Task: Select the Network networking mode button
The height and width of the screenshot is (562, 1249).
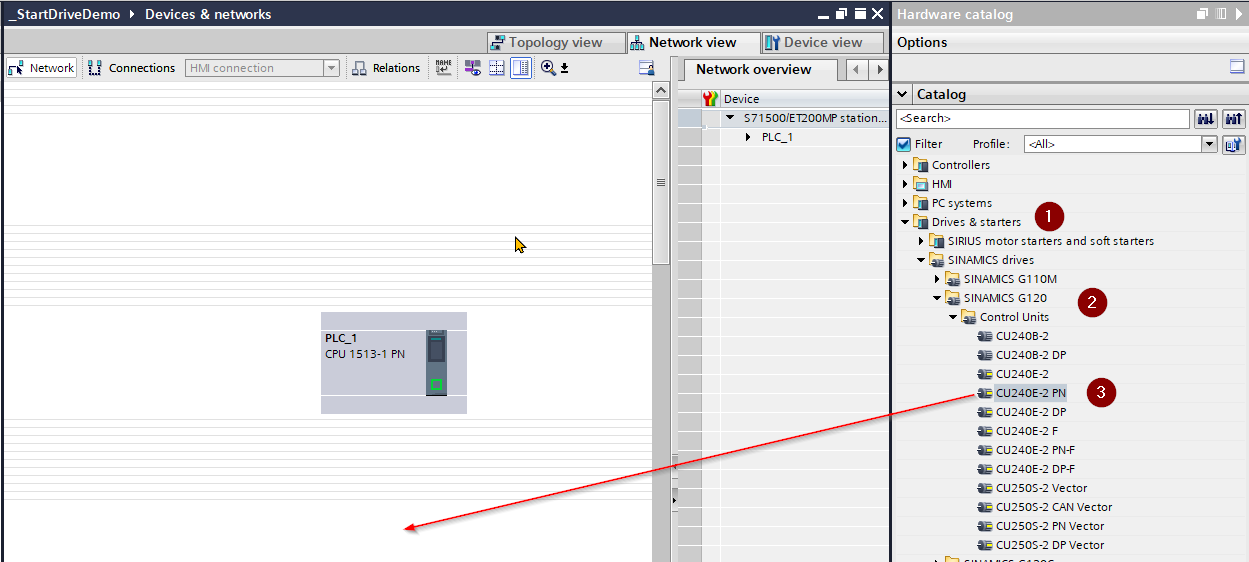Action: pyautogui.click(x=41, y=68)
